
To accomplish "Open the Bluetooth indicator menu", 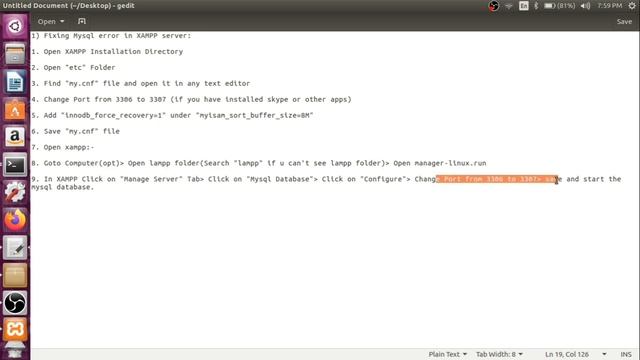I will 536,6.
